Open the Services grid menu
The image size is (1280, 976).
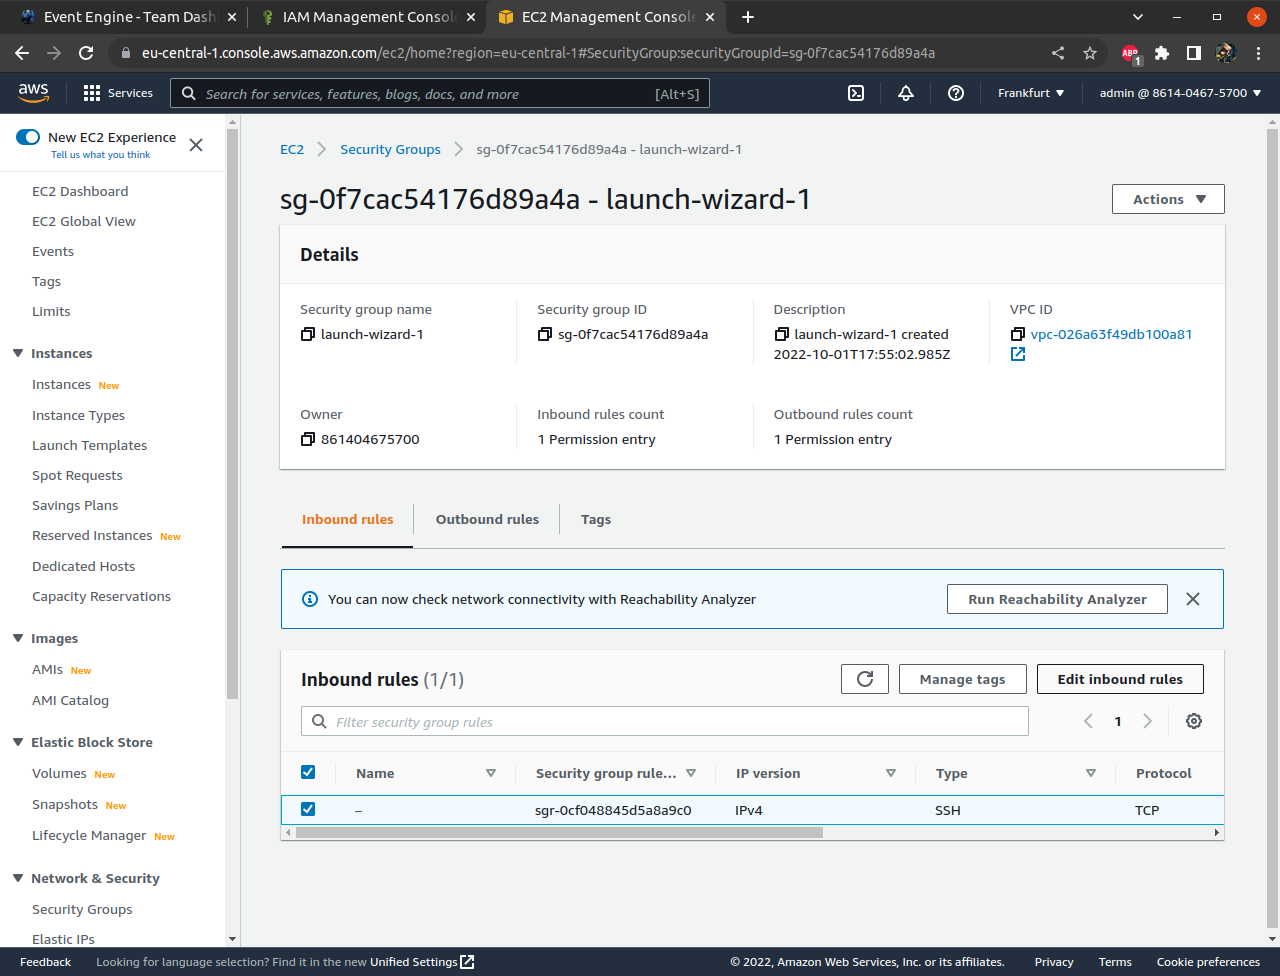[x=118, y=93]
